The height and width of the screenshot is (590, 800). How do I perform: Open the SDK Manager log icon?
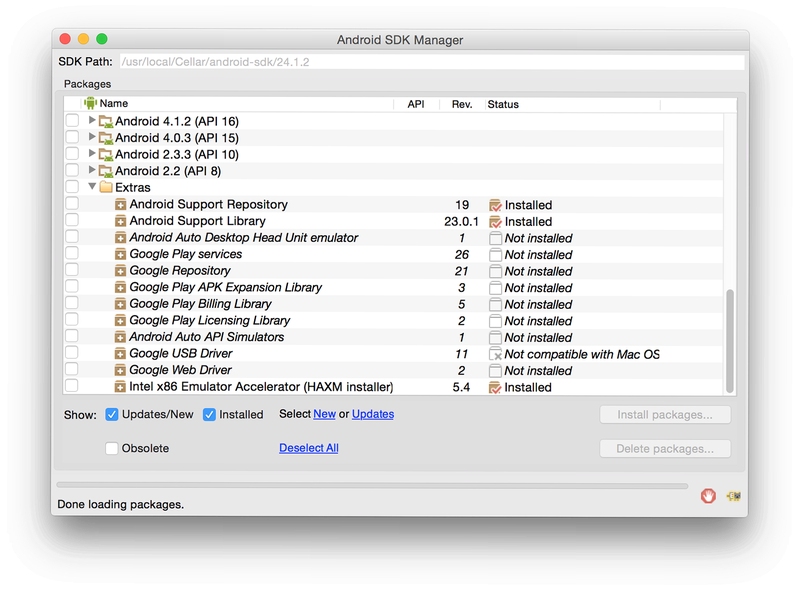pos(734,496)
